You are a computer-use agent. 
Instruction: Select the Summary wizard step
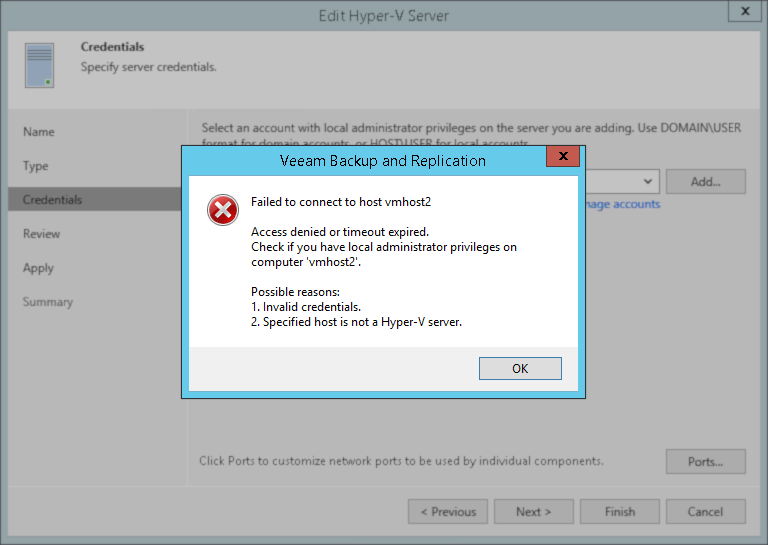click(x=48, y=302)
